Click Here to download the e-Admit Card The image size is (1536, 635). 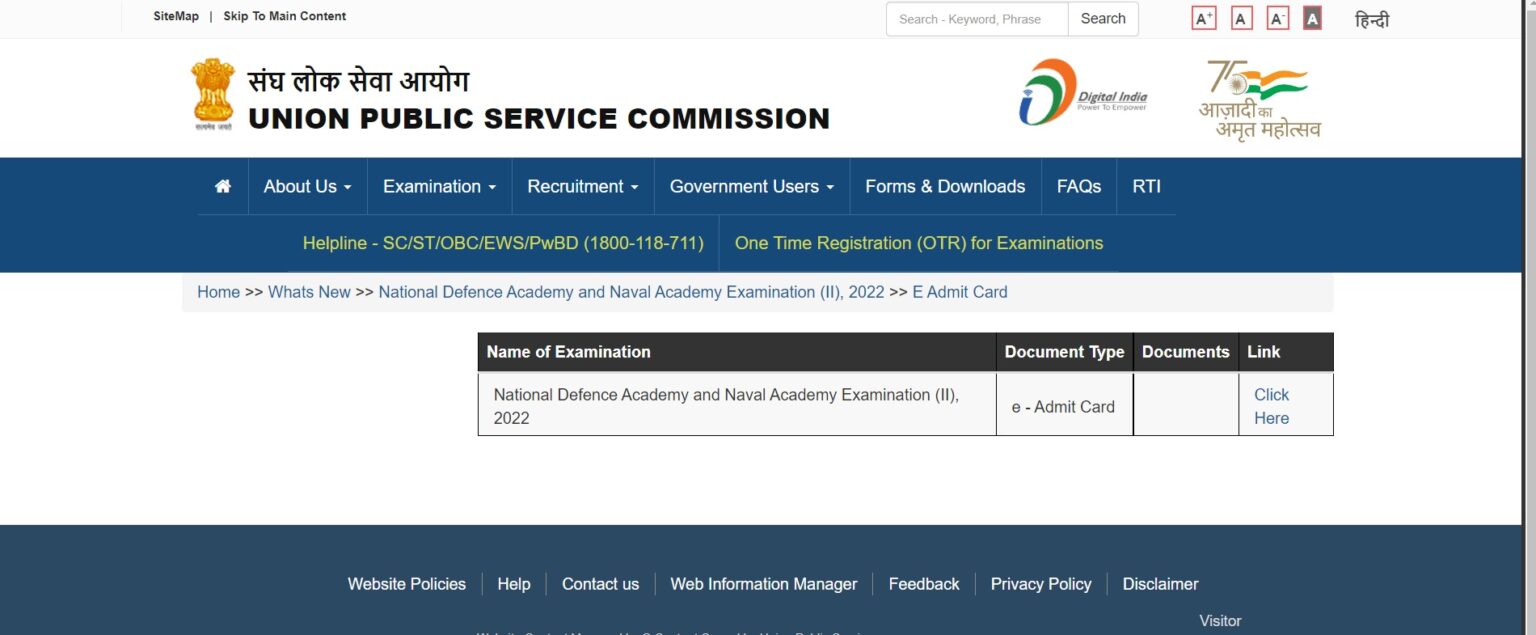(1271, 406)
